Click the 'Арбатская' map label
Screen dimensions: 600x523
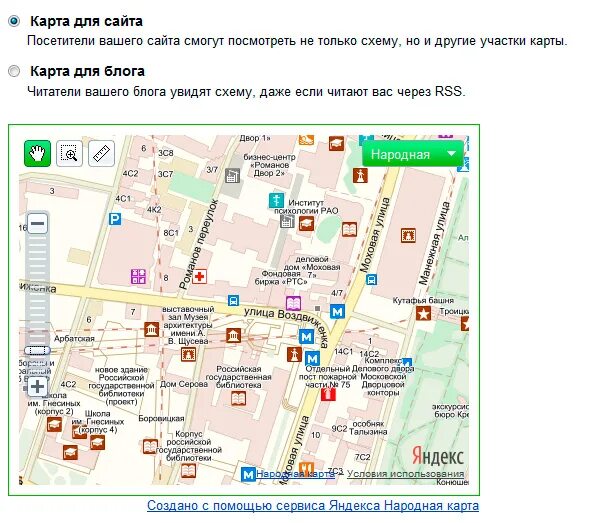click(x=74, y=339)
